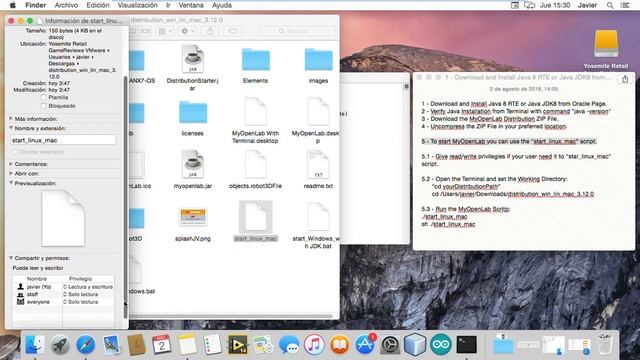Change javier privilege Lectura y escritura
Image resolution: width=640 pixels, height=360 pixels.
coord(88,287)
